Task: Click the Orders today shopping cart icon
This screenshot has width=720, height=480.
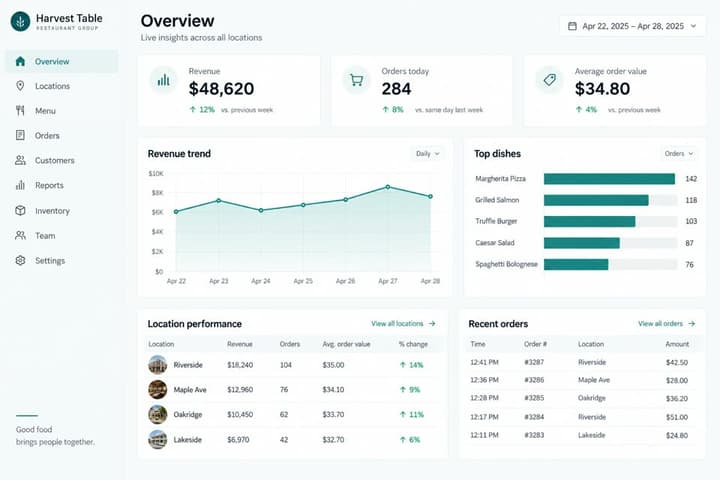Action: tap(356, 80)
